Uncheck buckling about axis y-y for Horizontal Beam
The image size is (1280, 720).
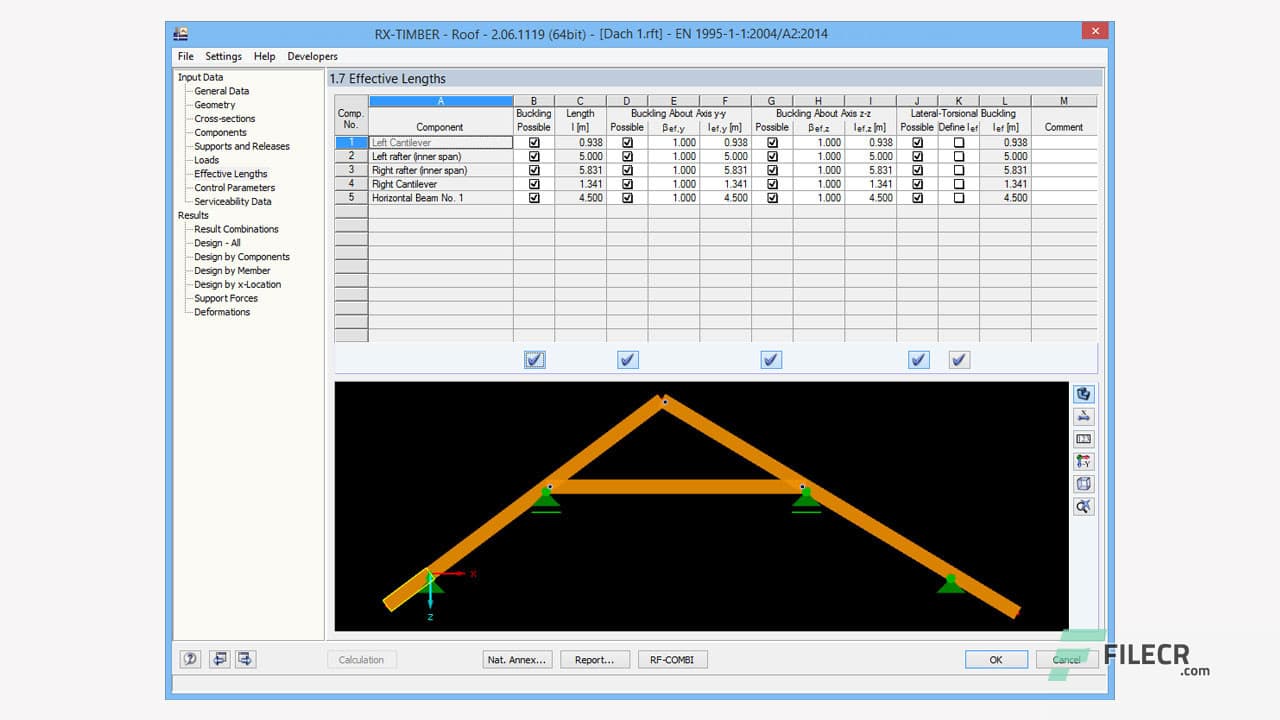(626, 198)
